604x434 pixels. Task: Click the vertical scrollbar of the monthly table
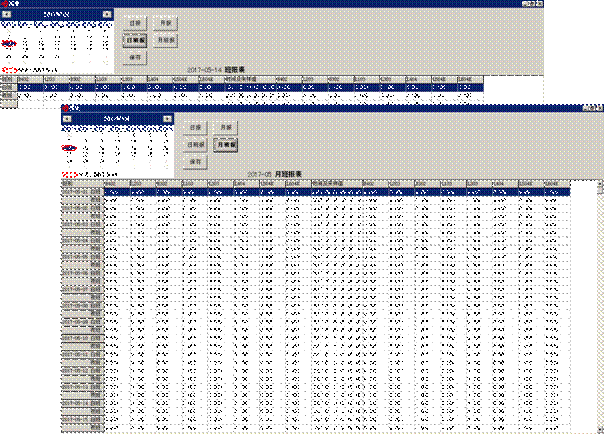[599, 300]
